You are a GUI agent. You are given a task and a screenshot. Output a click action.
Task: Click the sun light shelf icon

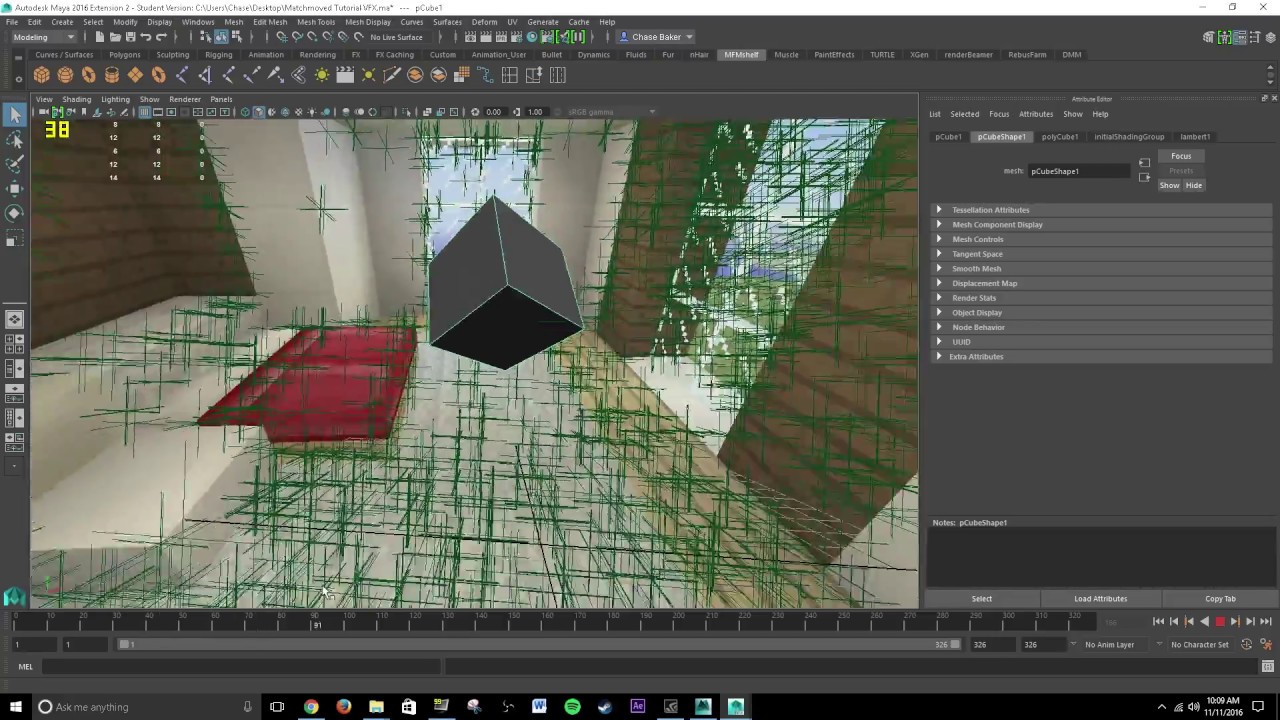tap(322, 75)
